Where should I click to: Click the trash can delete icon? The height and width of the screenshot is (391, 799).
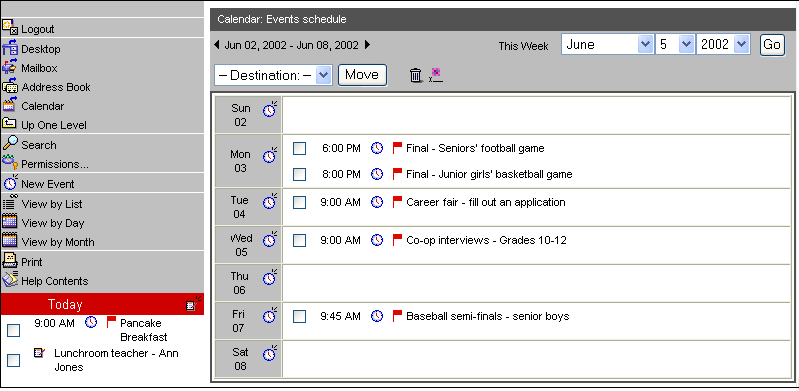click(416, 75)
